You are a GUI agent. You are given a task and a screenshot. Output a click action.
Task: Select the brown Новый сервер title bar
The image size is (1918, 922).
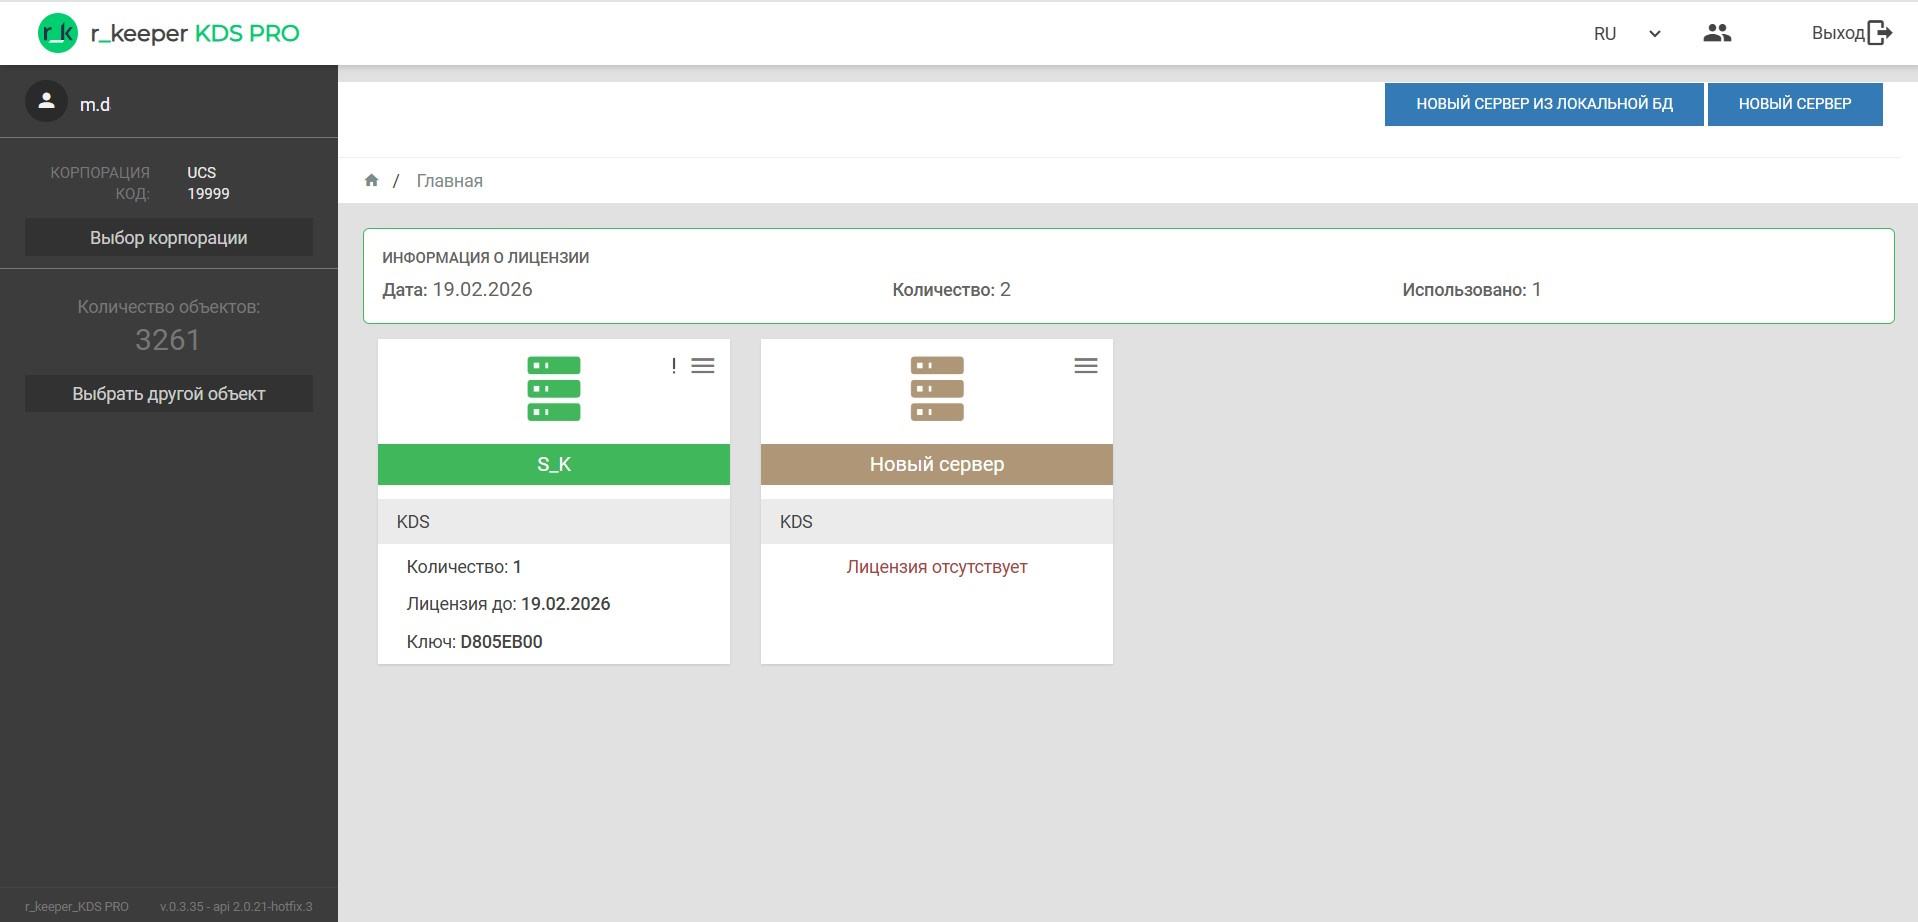[x=936, y=464]
